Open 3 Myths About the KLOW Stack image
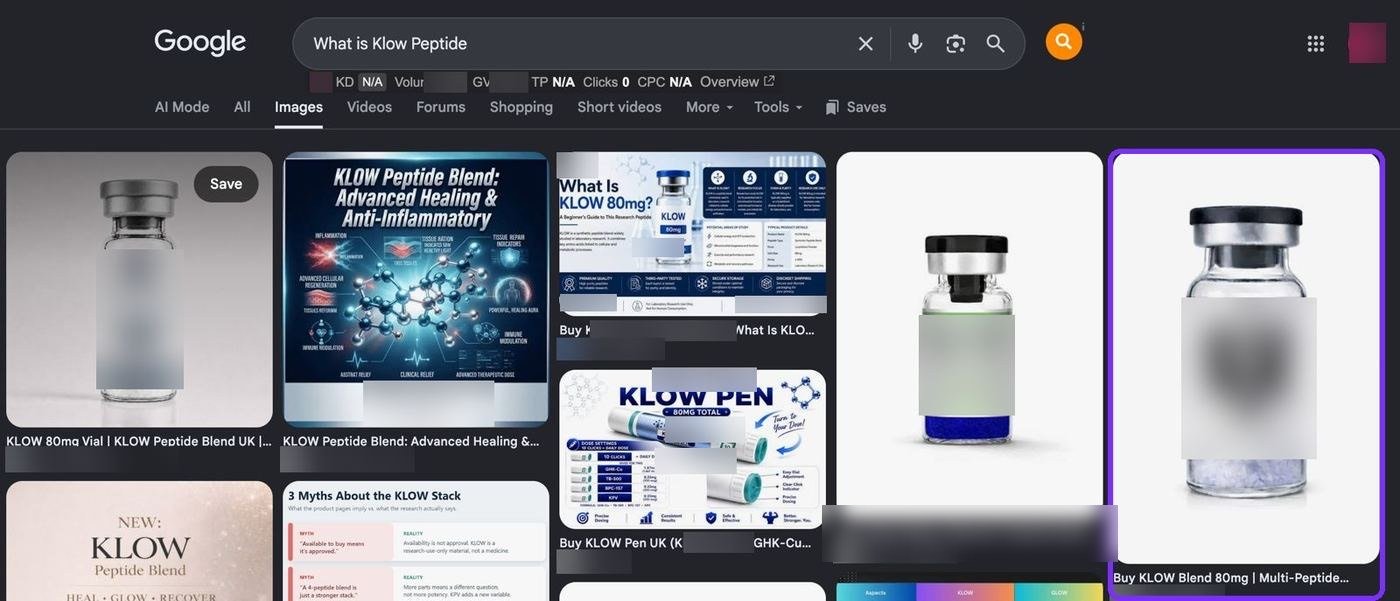The width and height of the screenshot is (1400, 601). 415,541
